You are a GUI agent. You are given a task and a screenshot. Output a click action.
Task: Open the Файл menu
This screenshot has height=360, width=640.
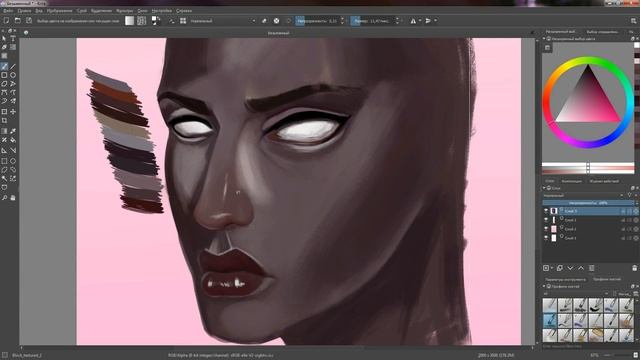click(8, 11)
